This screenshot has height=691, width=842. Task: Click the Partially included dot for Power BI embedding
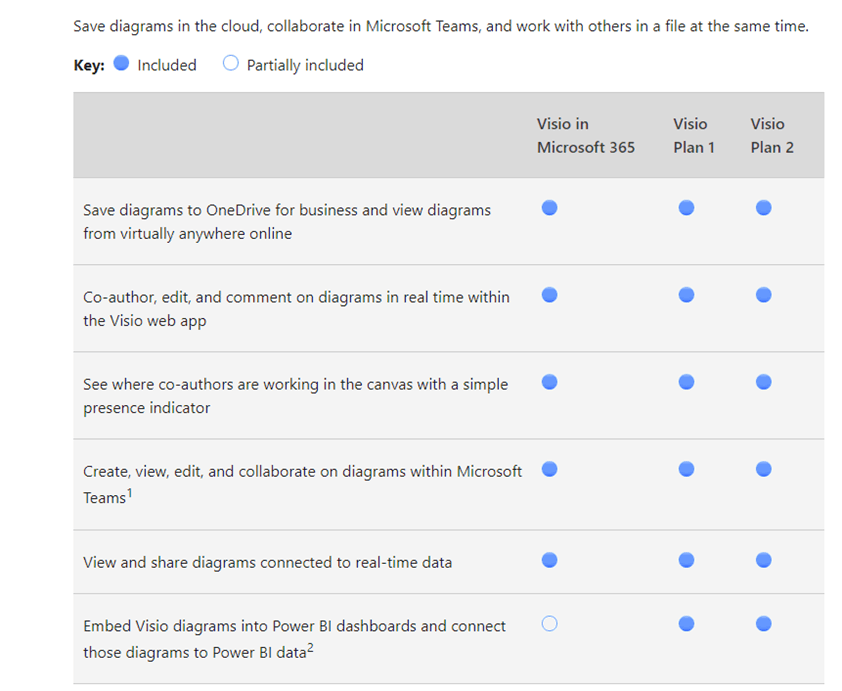pyautogui.click(x=549, y=623)
